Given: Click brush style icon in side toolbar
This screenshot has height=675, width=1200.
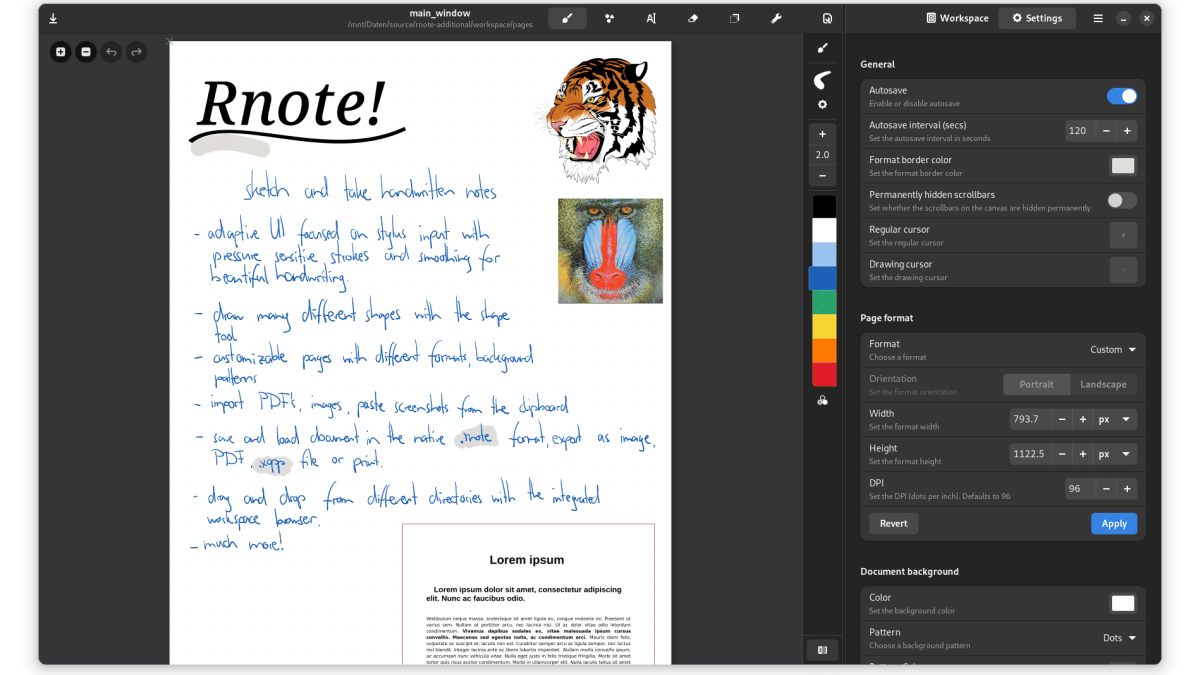Looking at the screenshot, I should (x=822, y=47).
